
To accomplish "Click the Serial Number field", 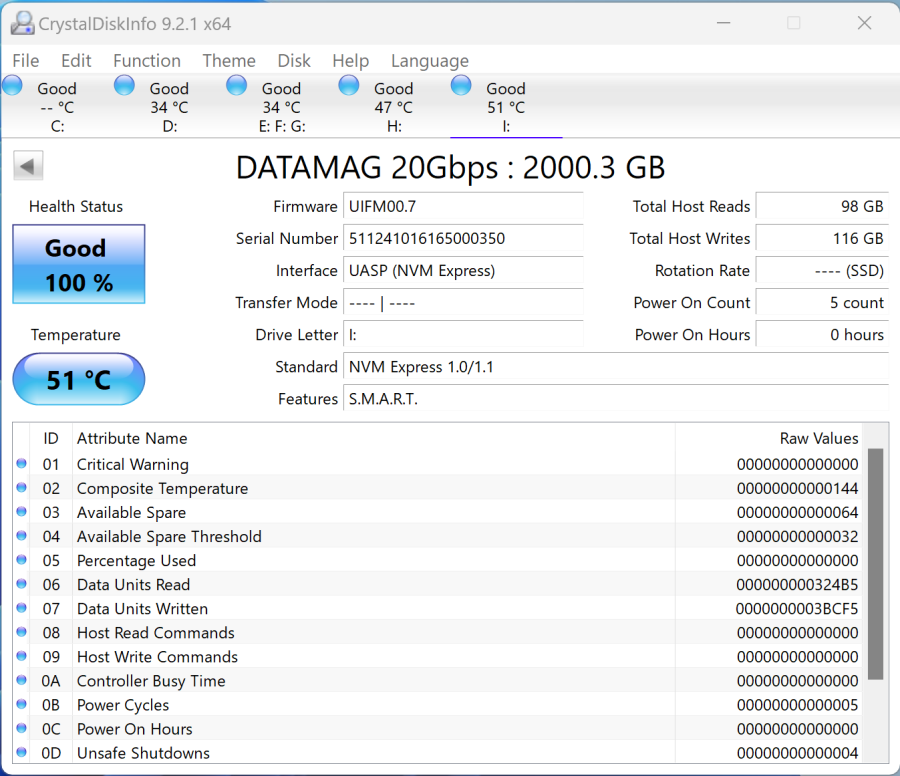I will [x=463, y=238].
